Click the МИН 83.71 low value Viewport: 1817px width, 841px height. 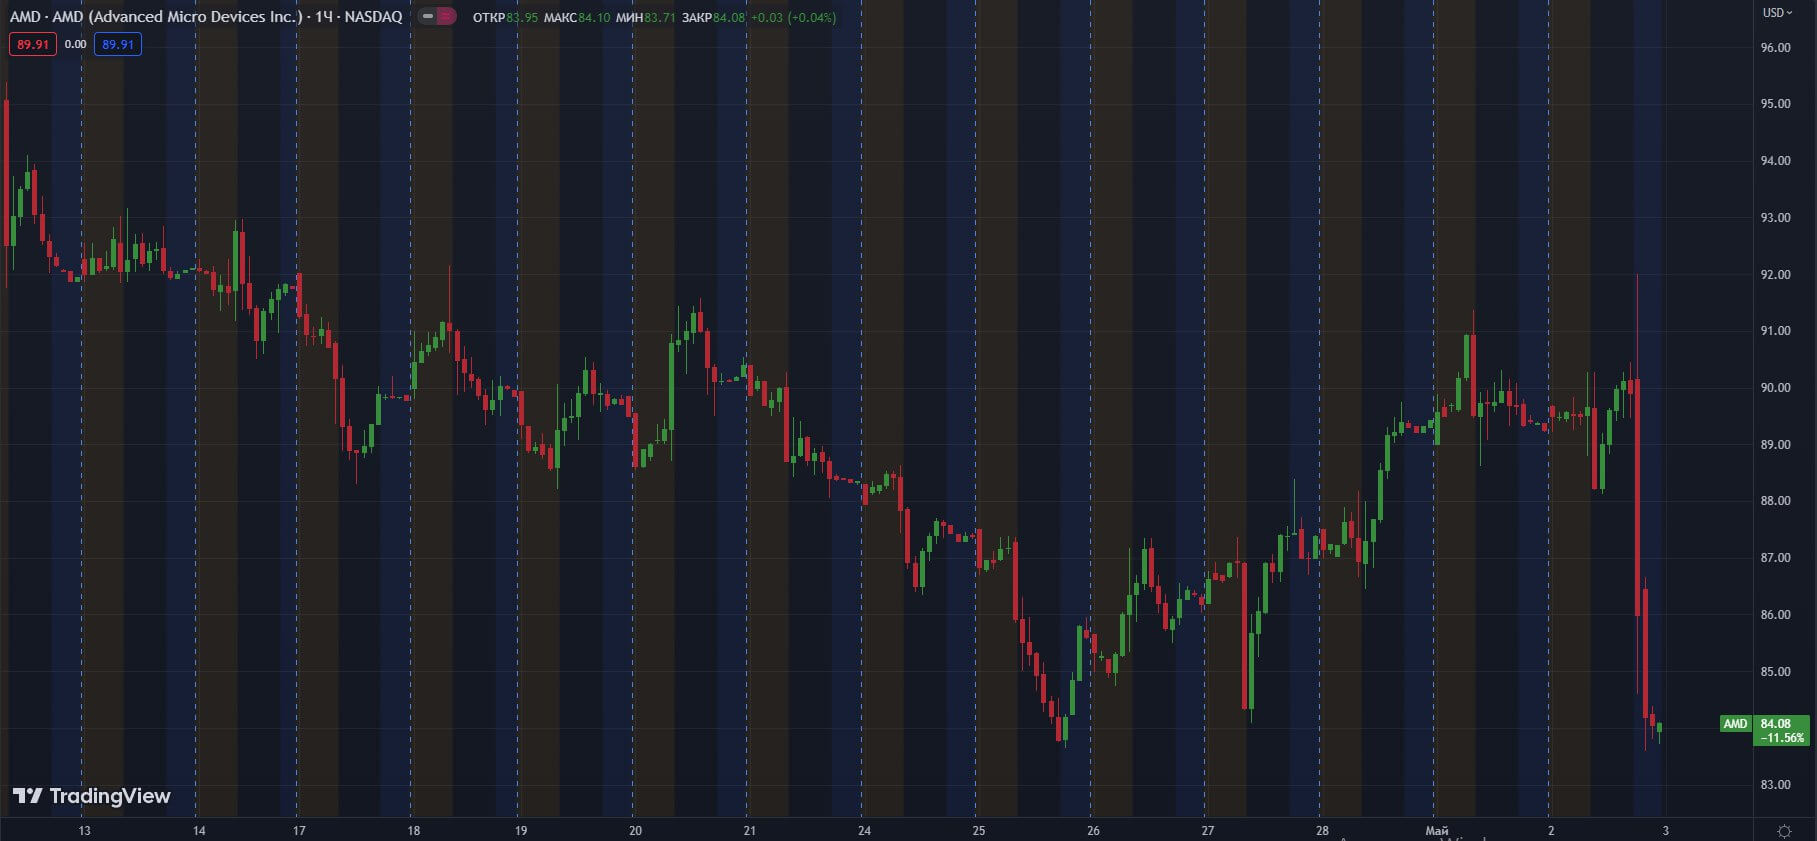646,17
